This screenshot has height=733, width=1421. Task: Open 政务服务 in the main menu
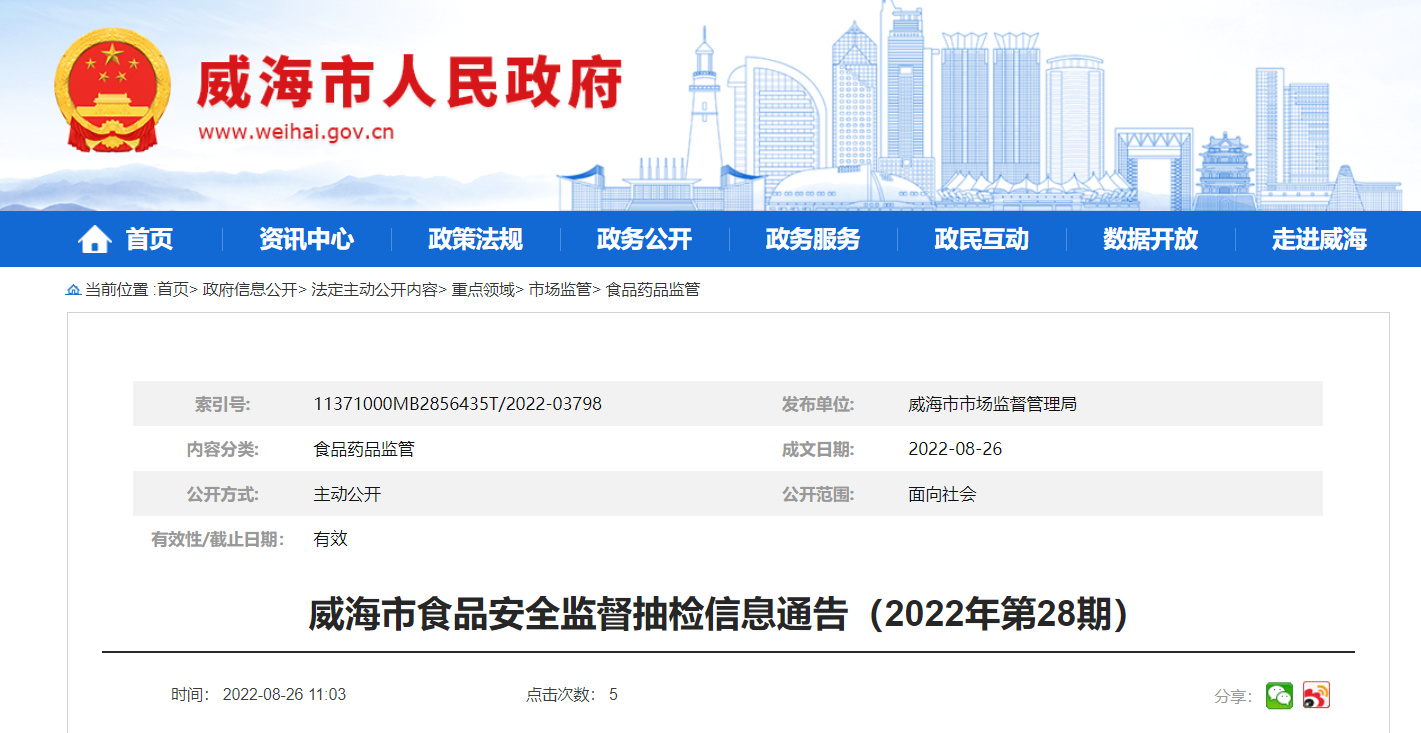[812, 240]
